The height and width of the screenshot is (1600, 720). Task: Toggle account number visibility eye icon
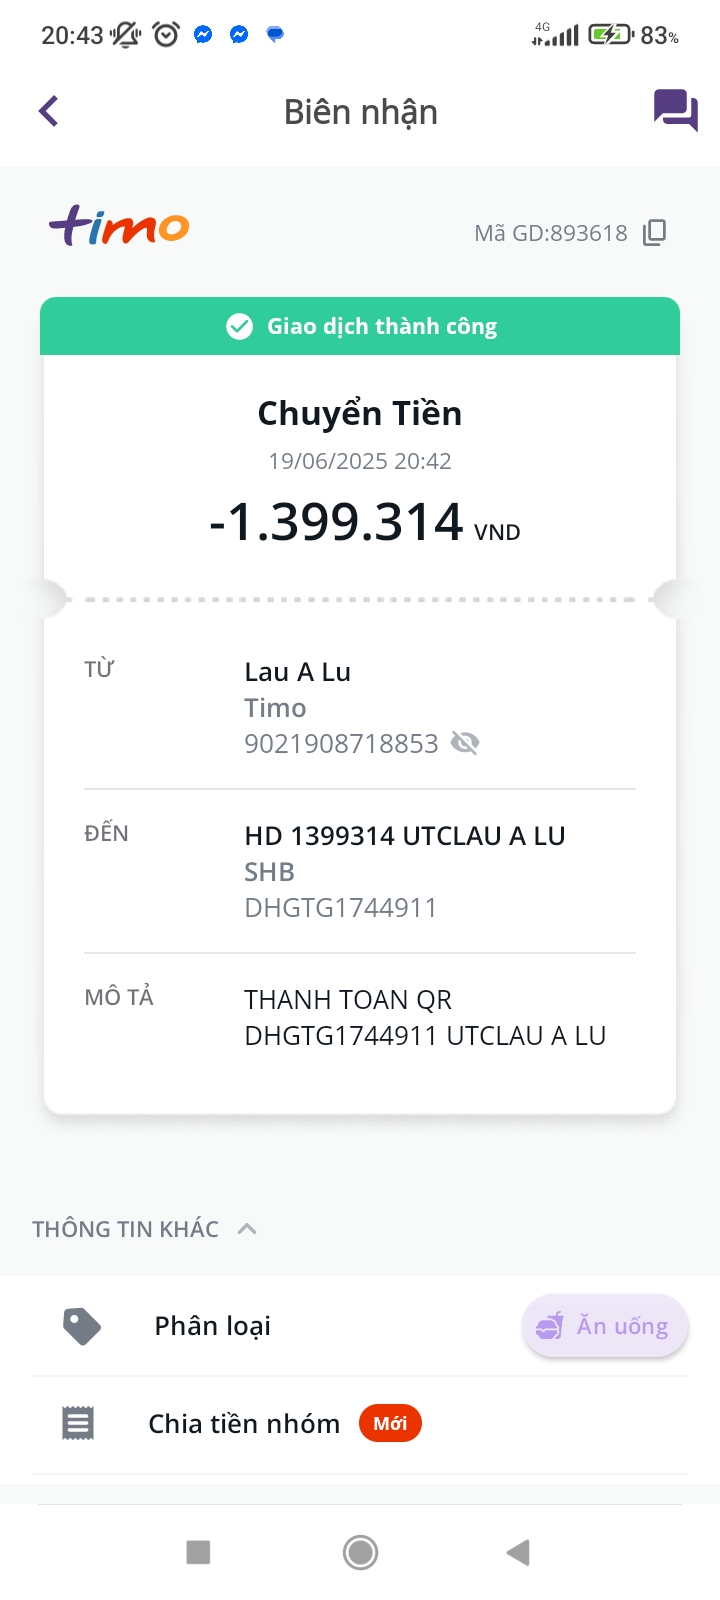point(465,743)
